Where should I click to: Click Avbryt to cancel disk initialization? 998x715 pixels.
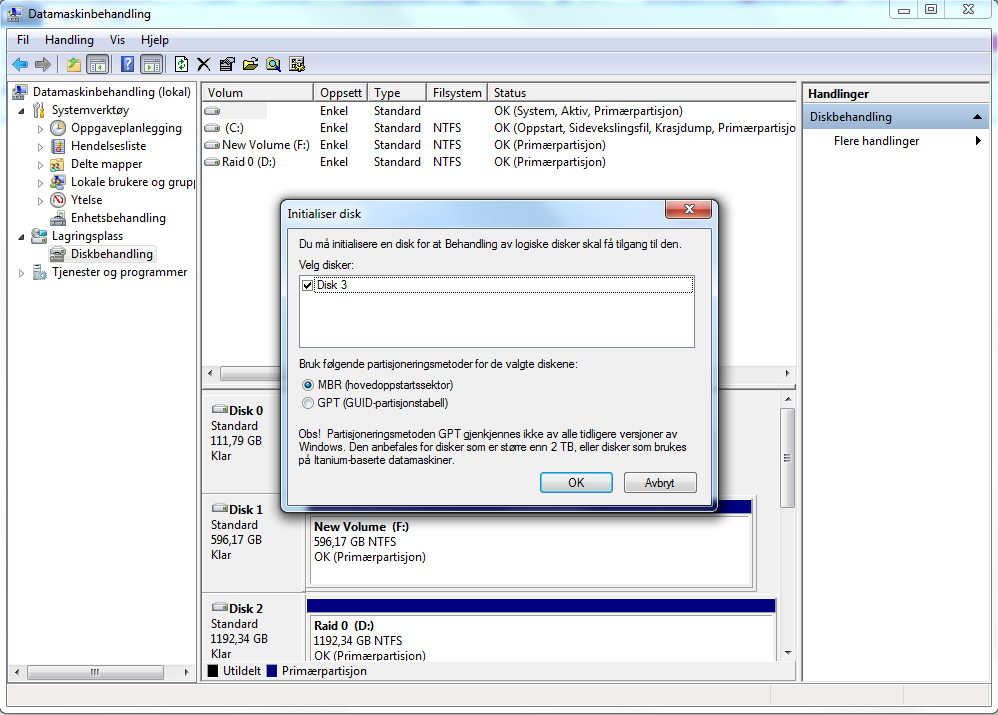pyautogui.click(x=660, y=482)
